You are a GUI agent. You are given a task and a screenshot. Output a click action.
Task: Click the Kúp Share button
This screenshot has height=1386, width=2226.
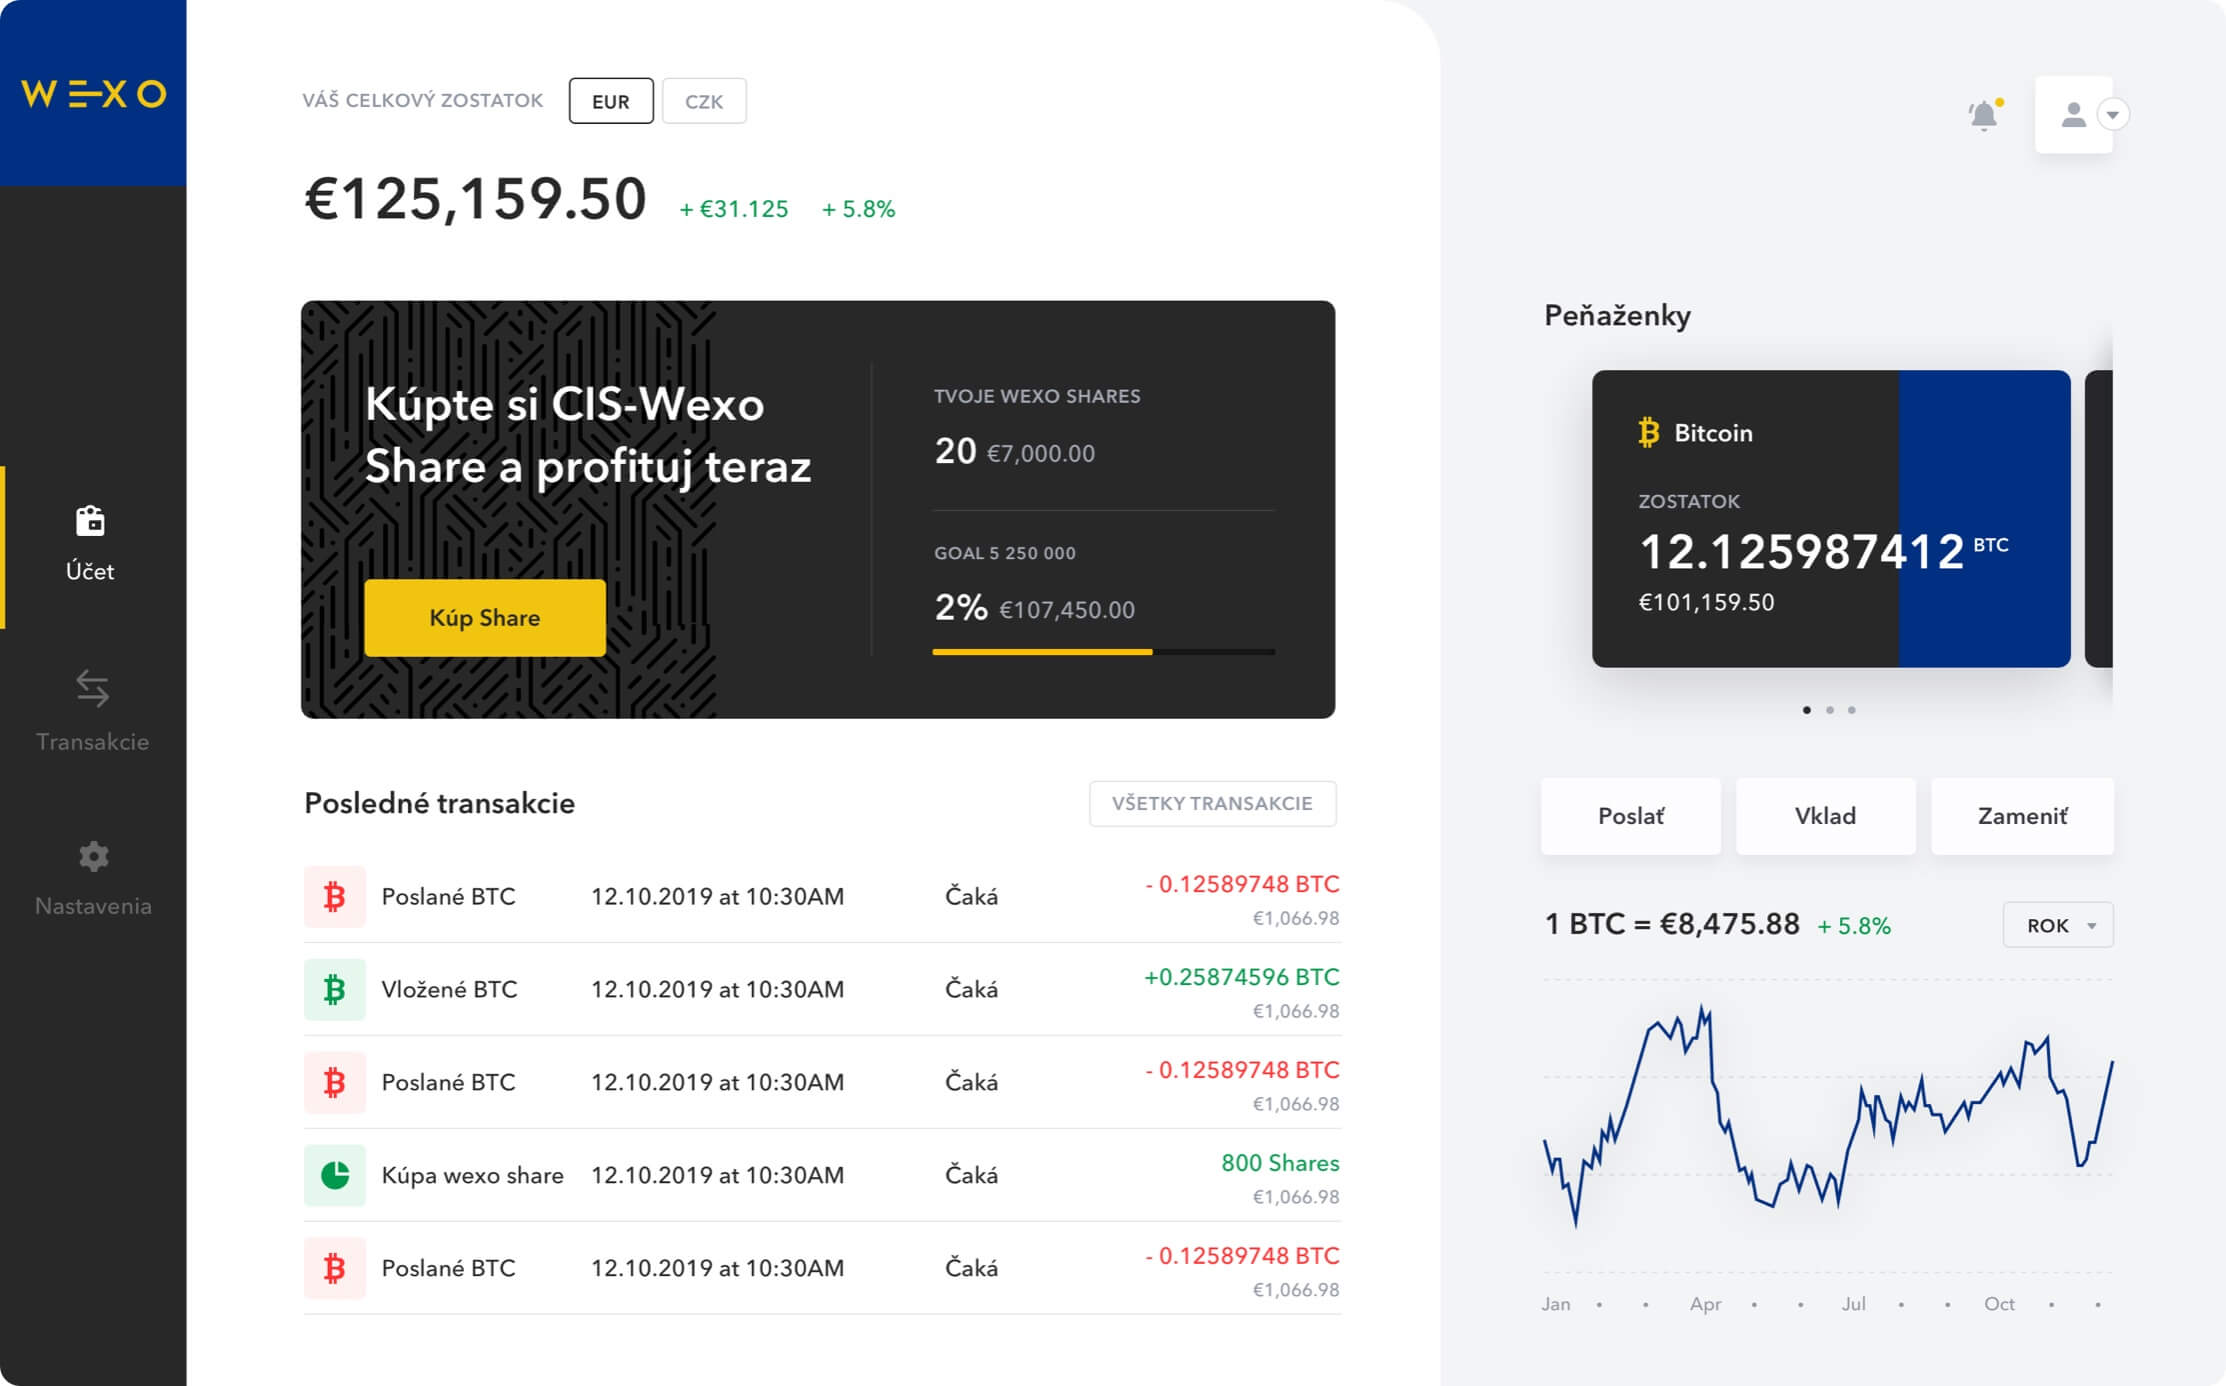point(485,618)
